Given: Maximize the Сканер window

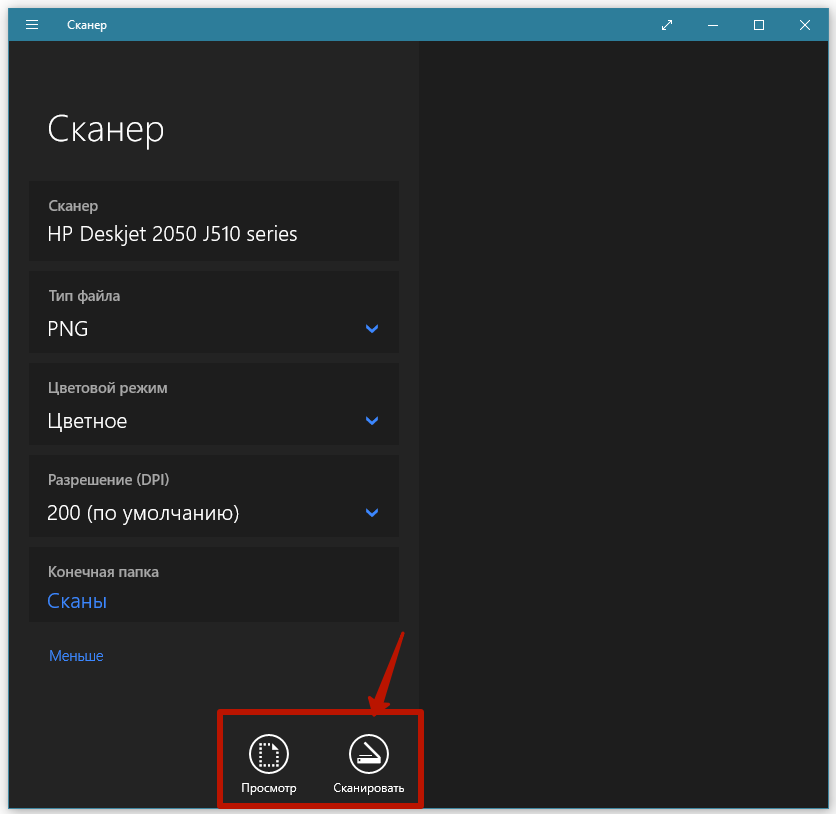Looking at the screenshot, I should pyautogui.click(x=759, y=25).
